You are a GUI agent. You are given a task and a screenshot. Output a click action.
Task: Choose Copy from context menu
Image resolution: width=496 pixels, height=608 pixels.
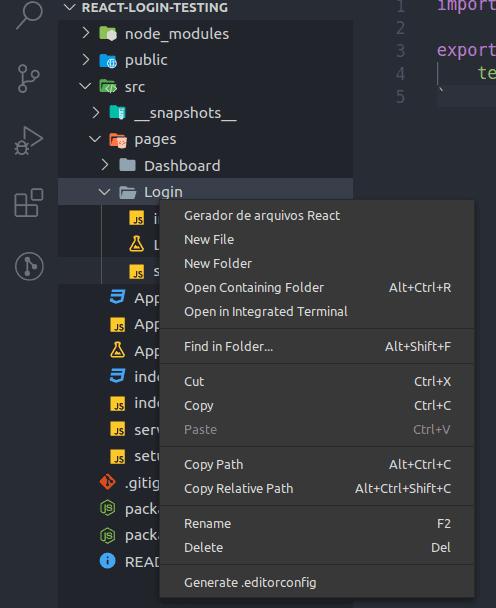(316, 406)
